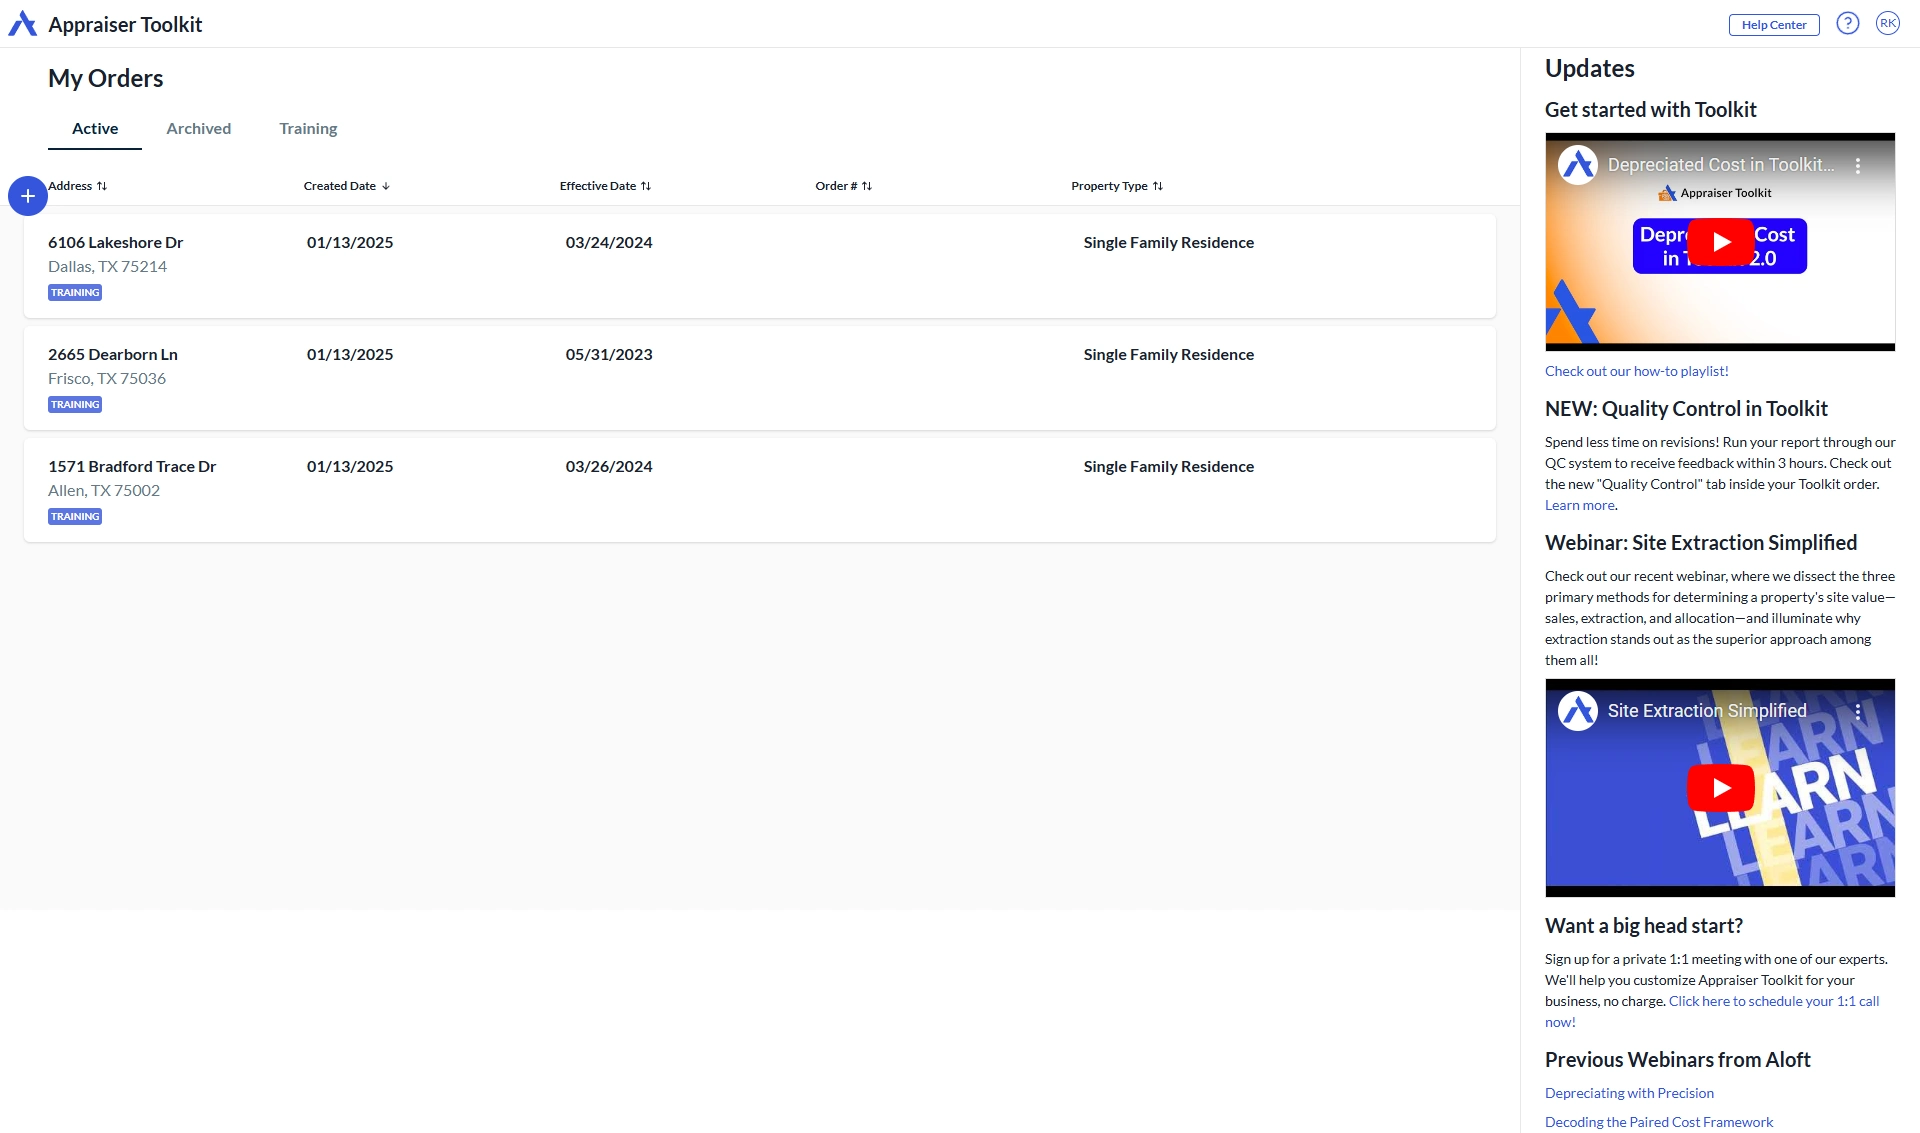Switch to the Training tab

coord(308,129)
